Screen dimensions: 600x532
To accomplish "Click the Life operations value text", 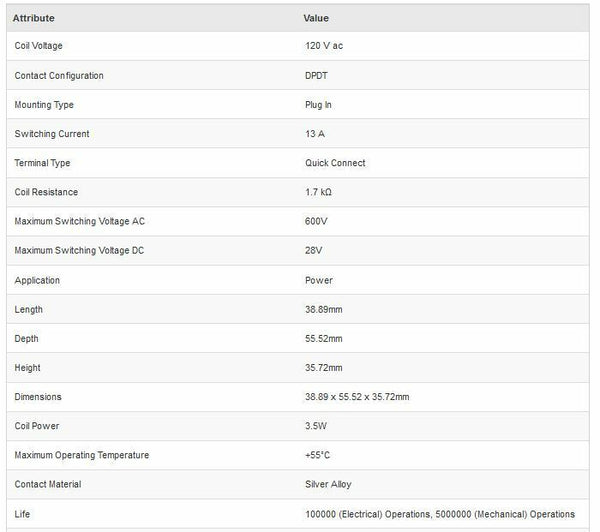I will coord(440,514).
